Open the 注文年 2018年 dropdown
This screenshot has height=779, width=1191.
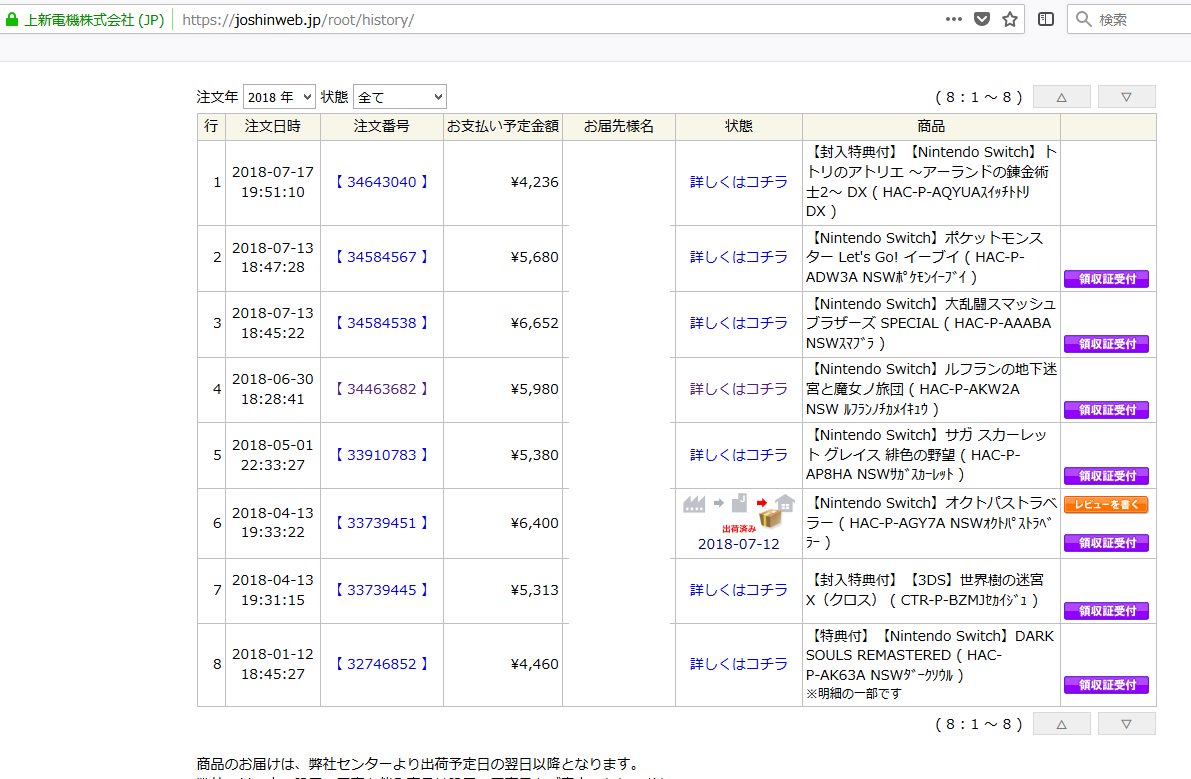[x=279, y=97]
